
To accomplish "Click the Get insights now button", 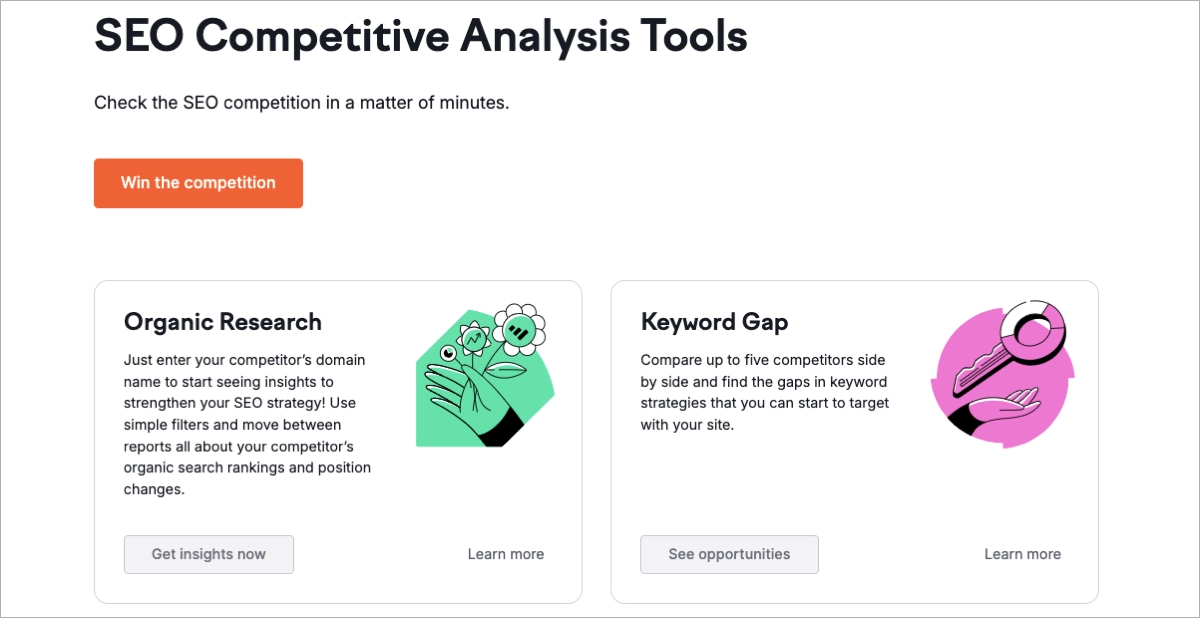I will tap(208, 554).
